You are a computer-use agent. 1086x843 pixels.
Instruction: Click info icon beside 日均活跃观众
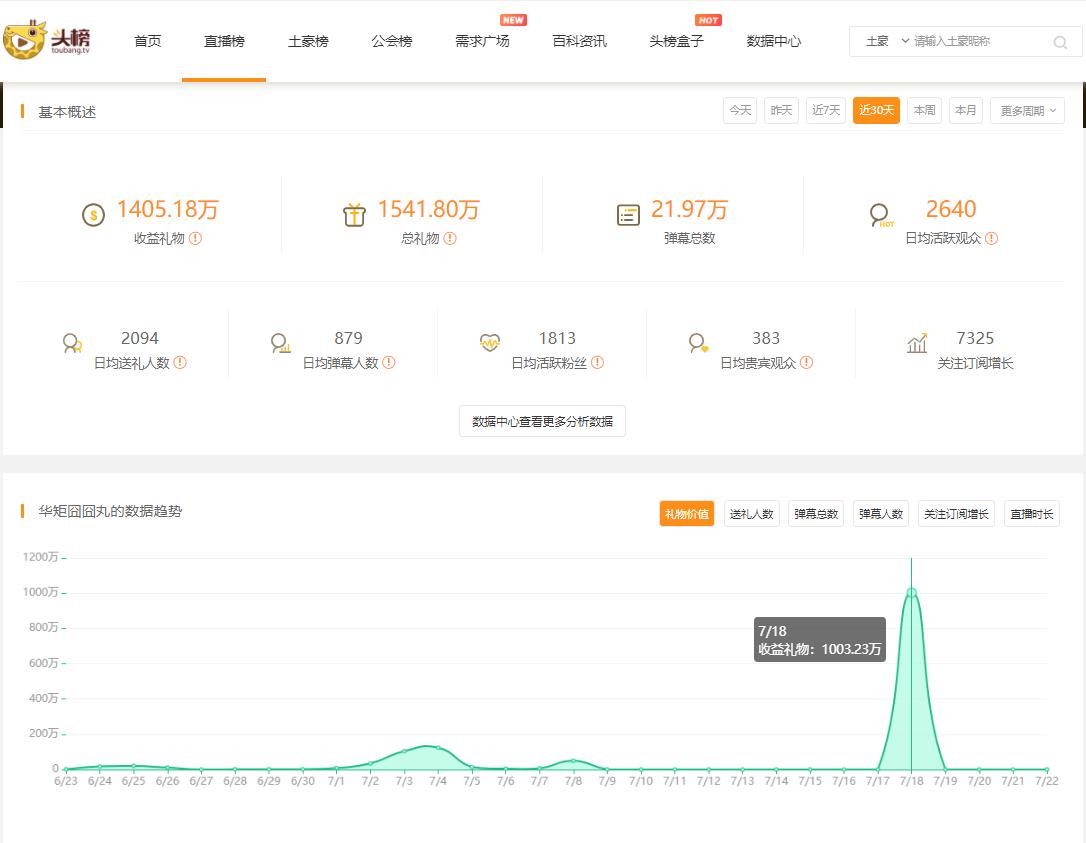click(x=991, y=238)
